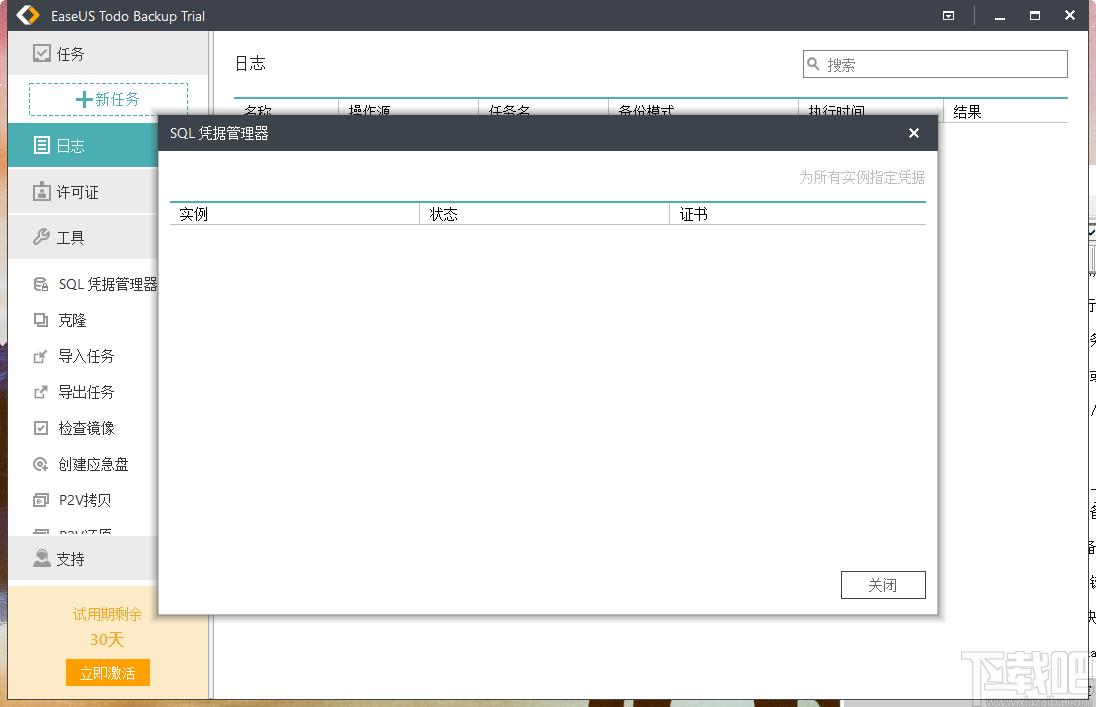
Task: Create a new task with 新任务 button
Action: point(108,99)
